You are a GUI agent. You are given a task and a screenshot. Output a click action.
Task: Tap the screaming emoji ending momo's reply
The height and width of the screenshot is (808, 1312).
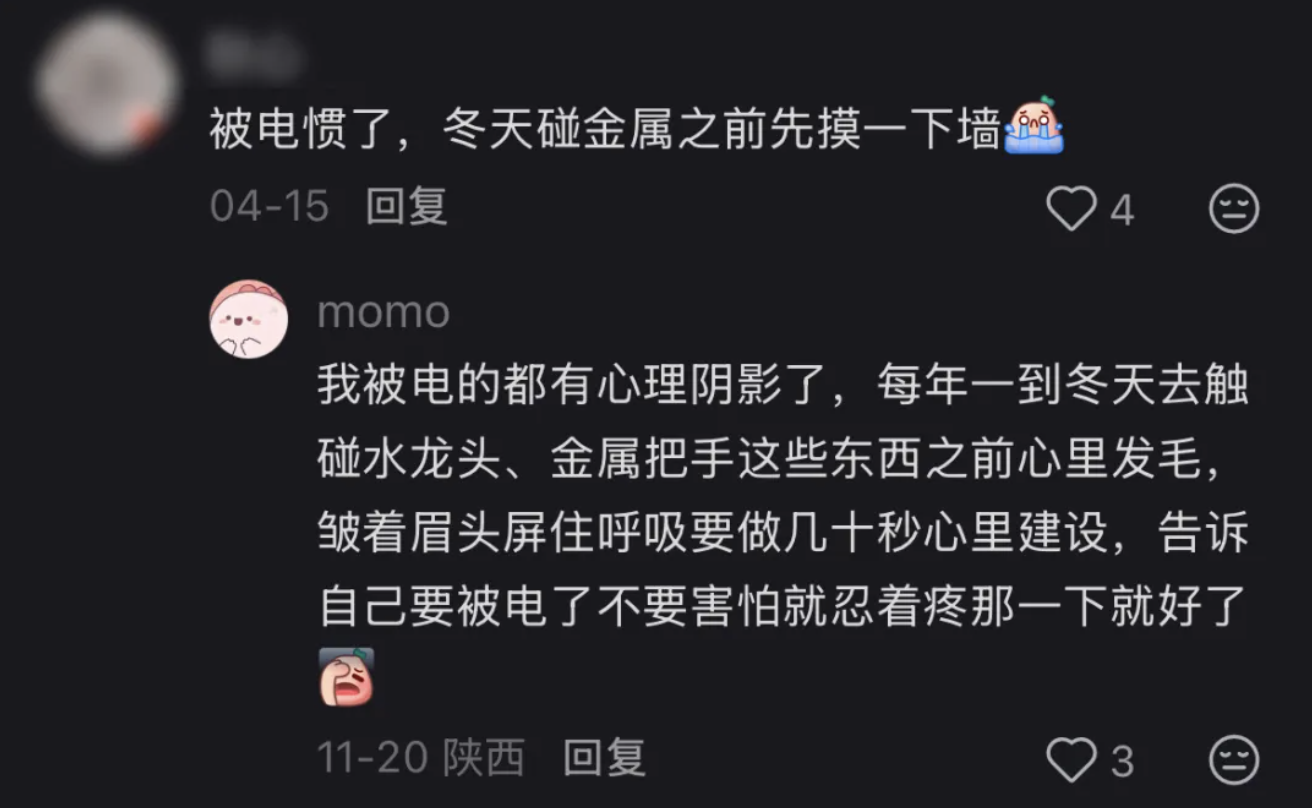[346, 676]
